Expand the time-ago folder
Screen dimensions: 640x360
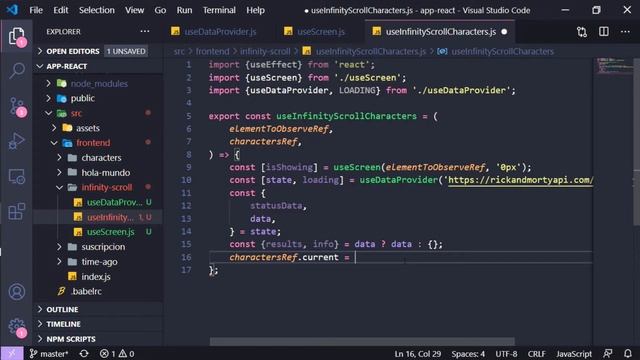(99, 262)
